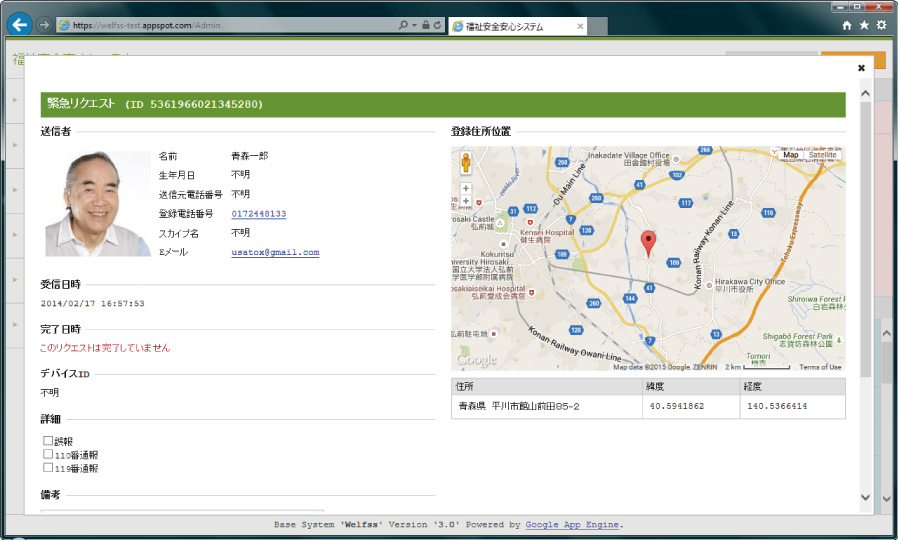Image resolution: width=898 pixels, height=540 pixels.
Task: Click the address cell 青森県 平川市館山前田85-2
Action: coord(546,406)
